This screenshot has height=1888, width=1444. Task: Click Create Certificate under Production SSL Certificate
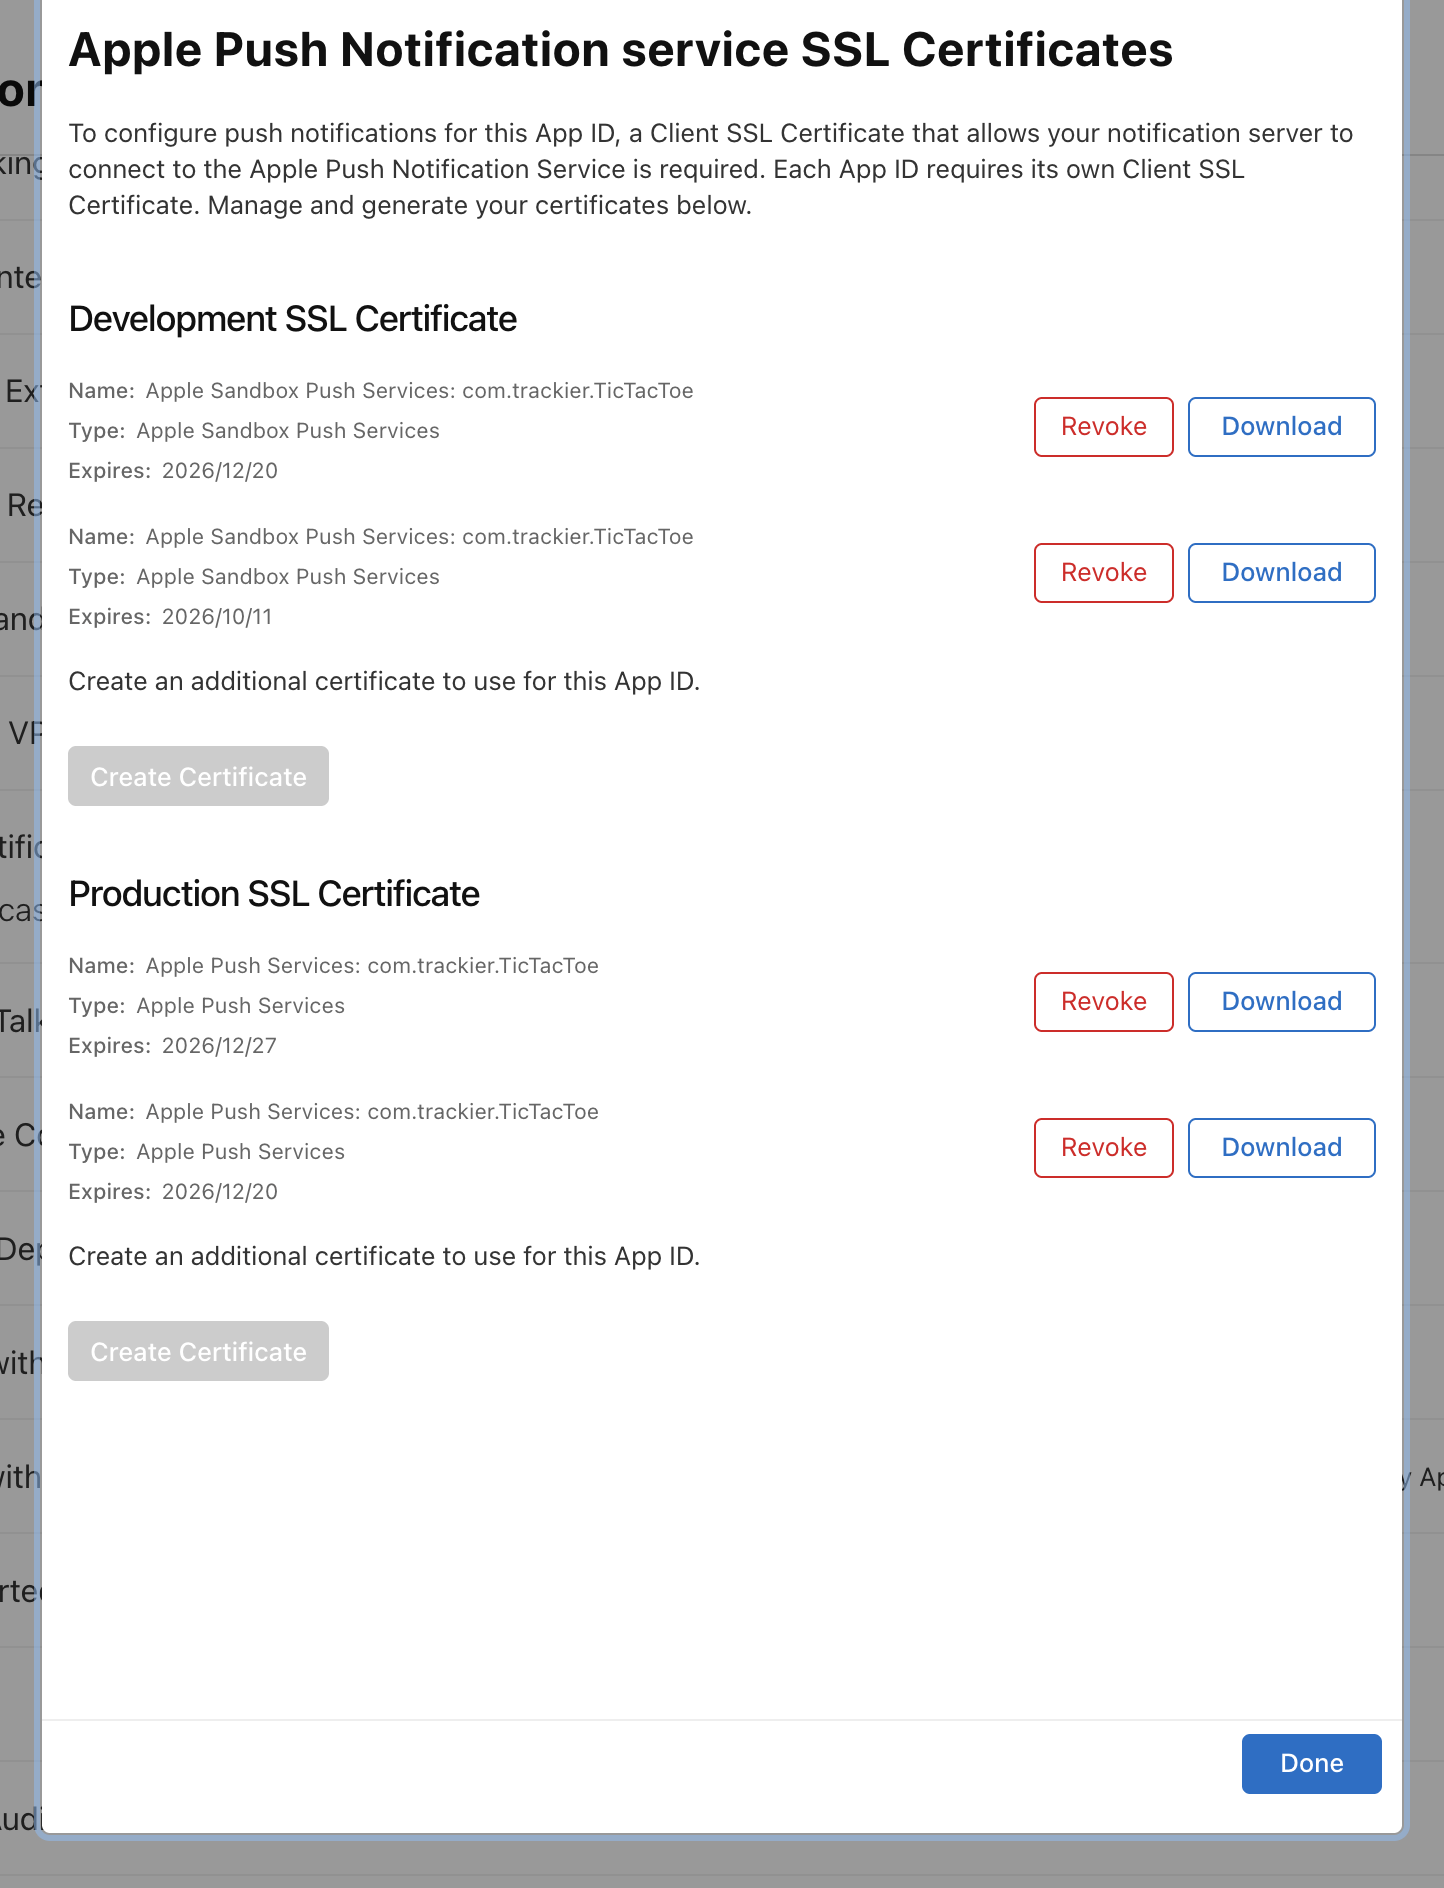coord(198,1351)
